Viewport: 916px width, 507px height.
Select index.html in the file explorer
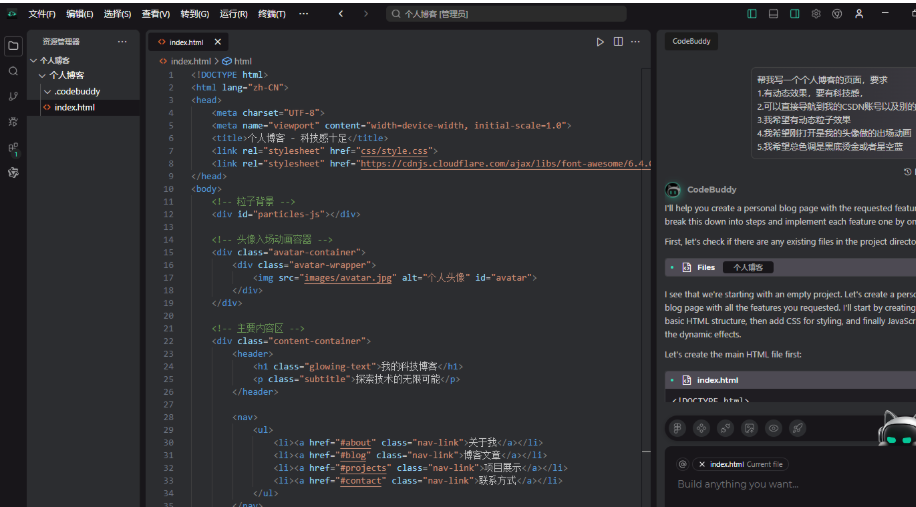click(x=74, y=107)
